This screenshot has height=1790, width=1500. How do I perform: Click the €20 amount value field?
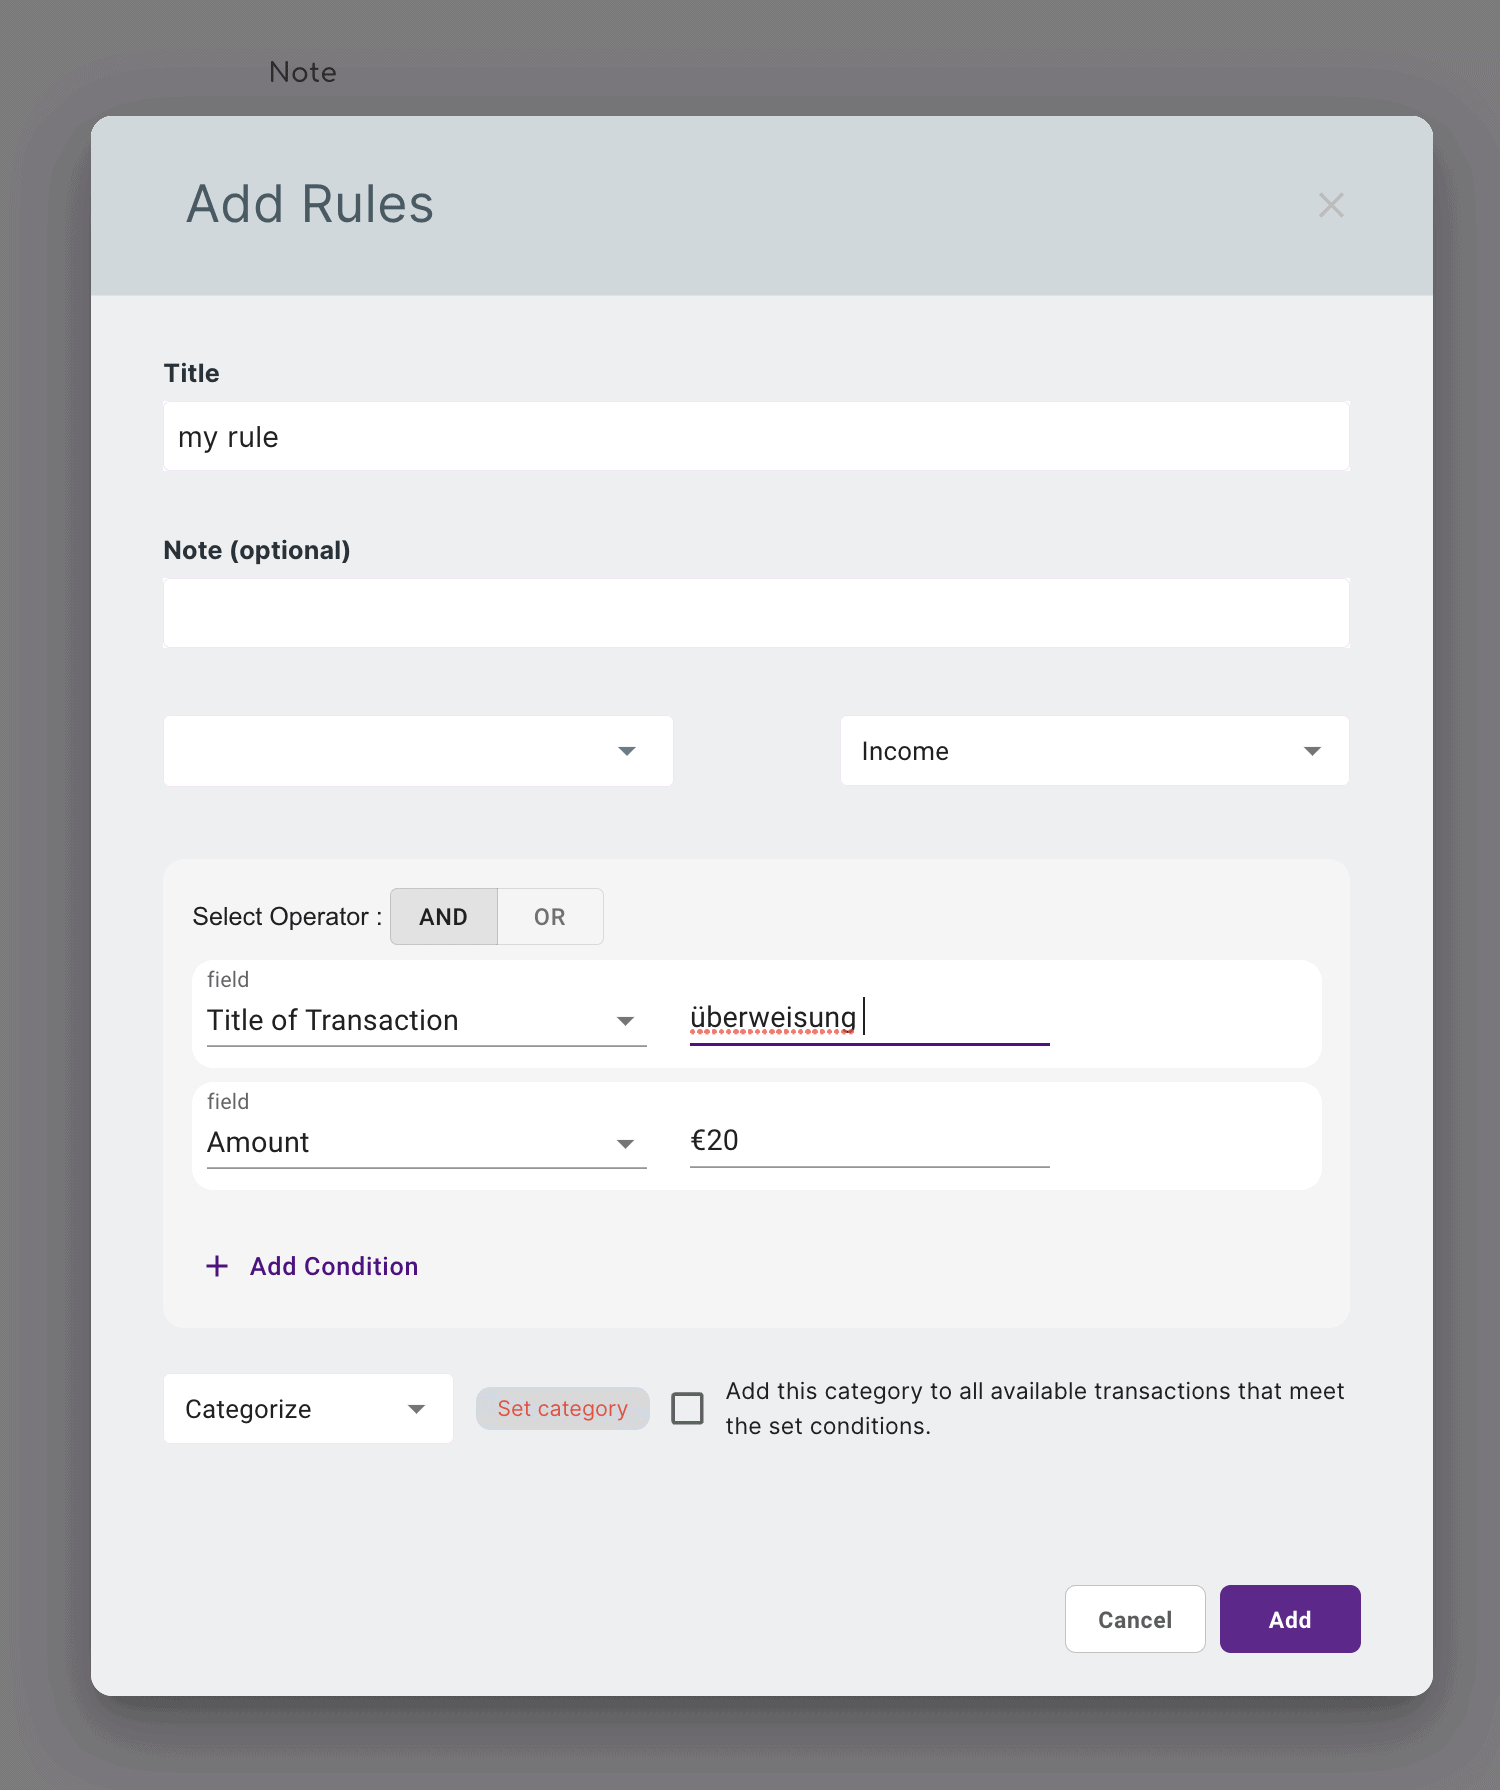coord(868,1140)
